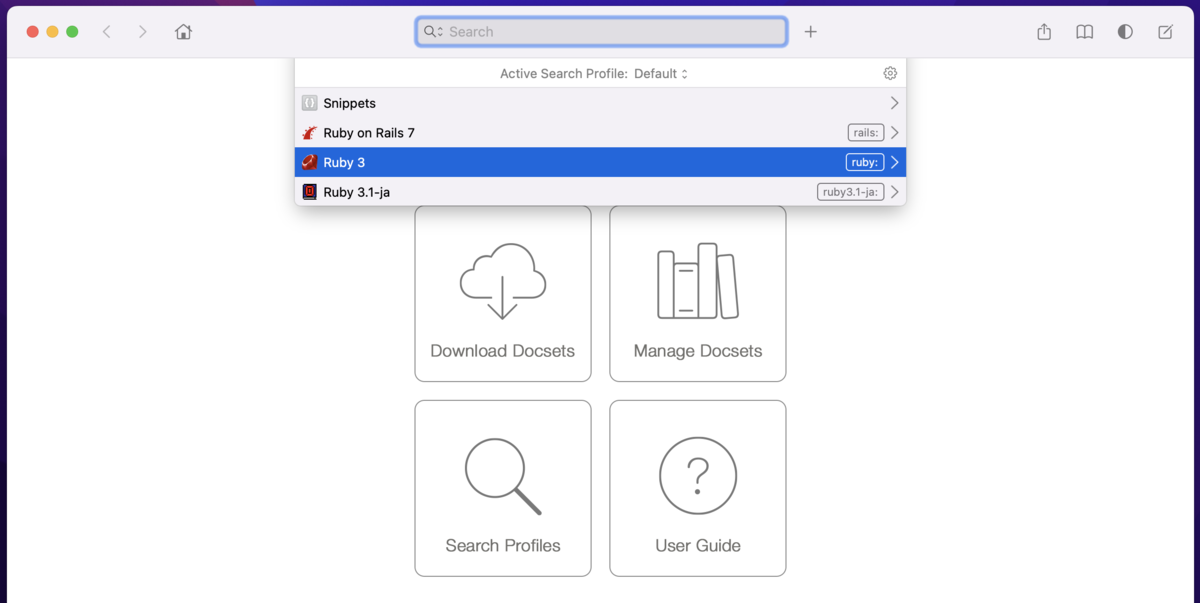The width and height of the screenshot is (1200, 603).
Task: Click the Ruby on Rails 7 icon
Action: pos(310,133)
